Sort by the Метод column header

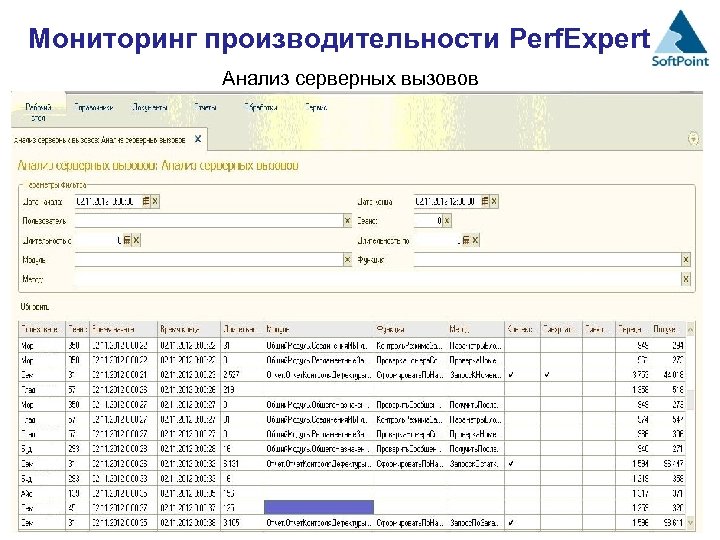(476, 329)
